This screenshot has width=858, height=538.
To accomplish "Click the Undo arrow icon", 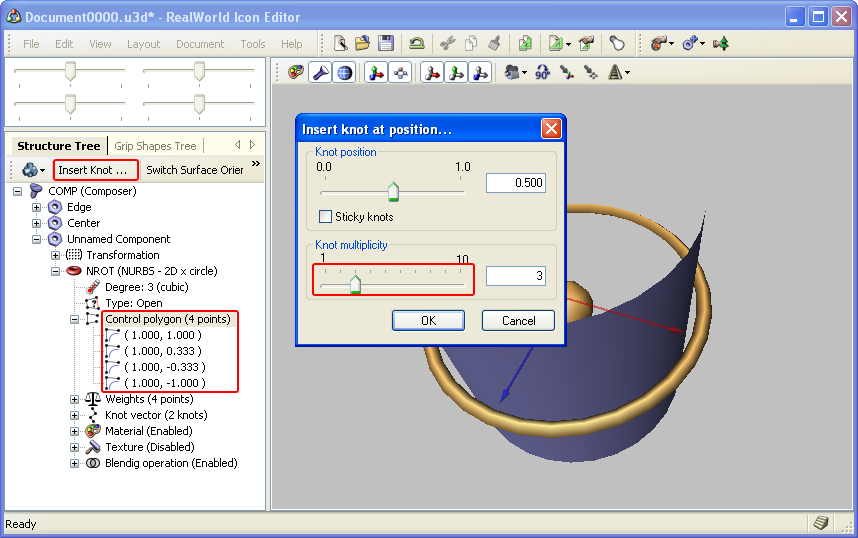I will point(417,43).
